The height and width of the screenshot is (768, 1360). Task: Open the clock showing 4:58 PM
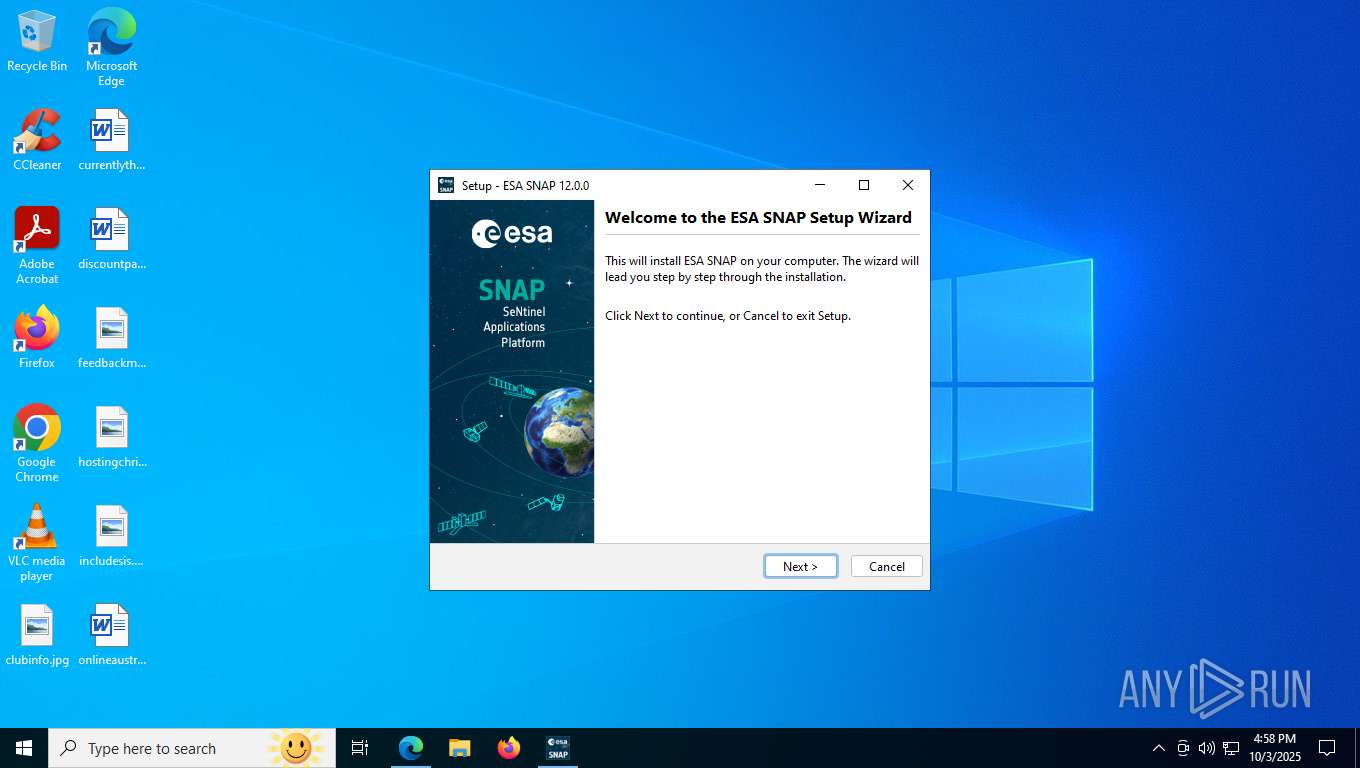point(1274,748)
